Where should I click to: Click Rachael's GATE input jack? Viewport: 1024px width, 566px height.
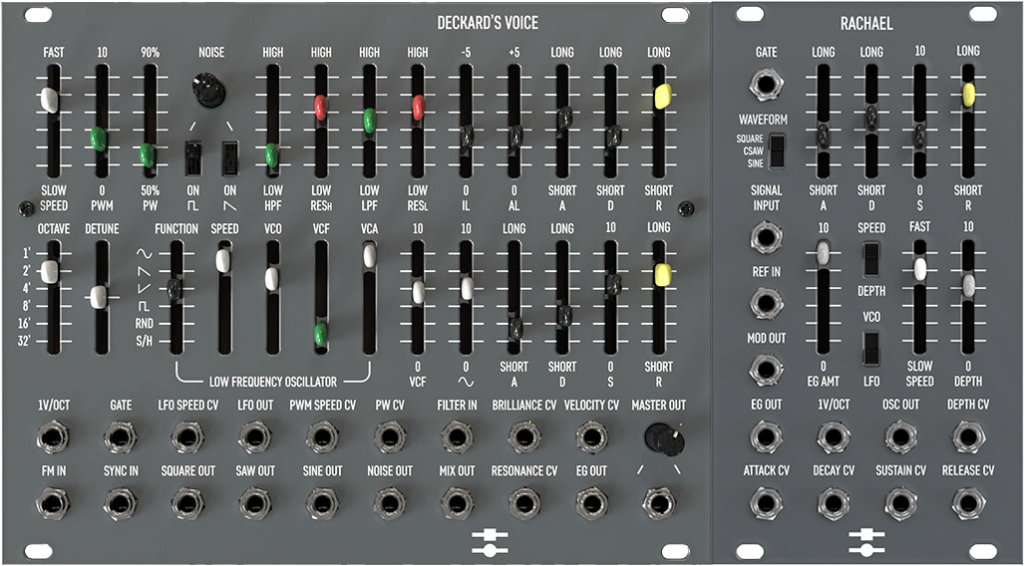[x=767, y=85]
